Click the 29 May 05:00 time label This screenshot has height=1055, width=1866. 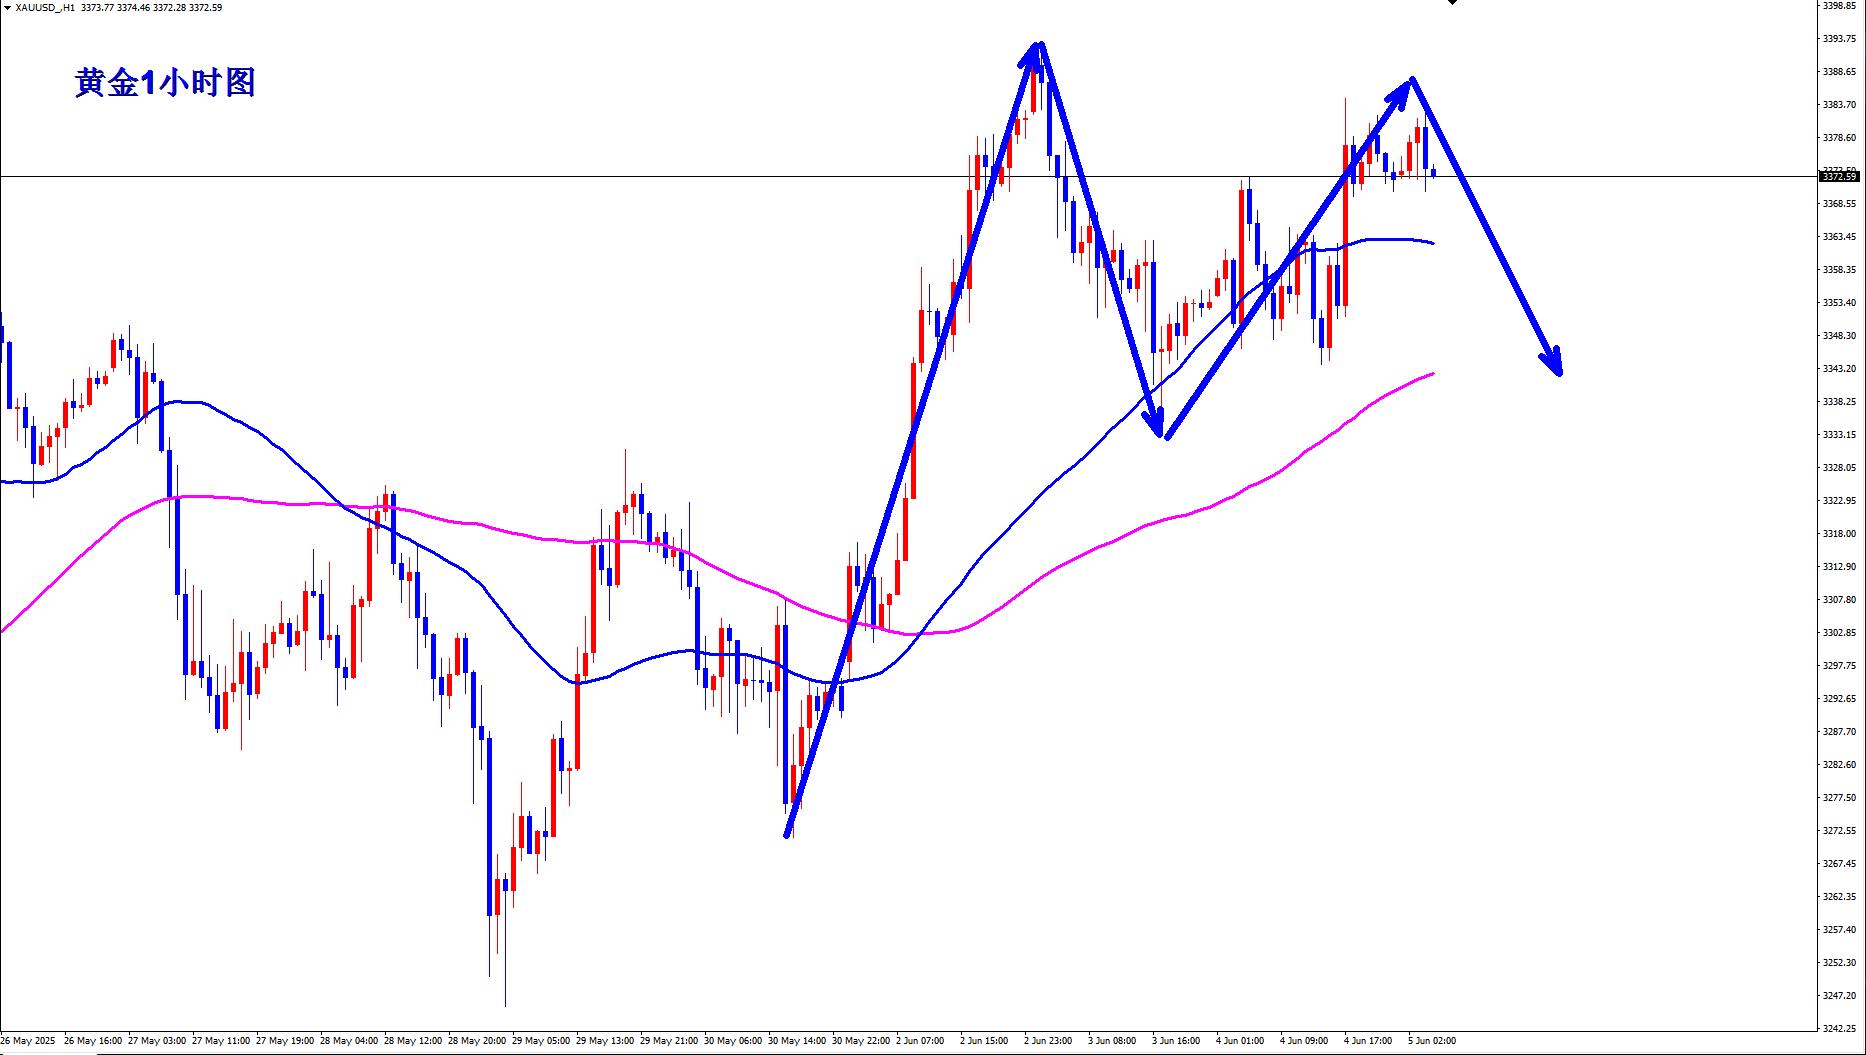pos(541,1041)
